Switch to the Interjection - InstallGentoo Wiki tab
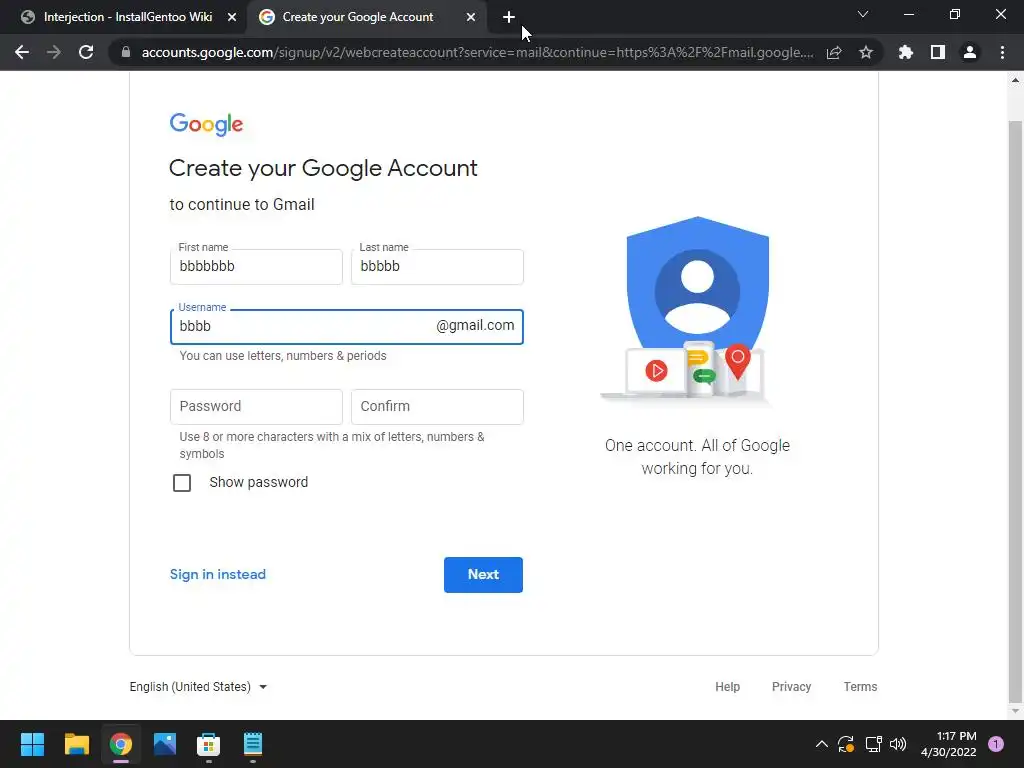Viewport: 1024px width, 768px height. pos(128,17)
